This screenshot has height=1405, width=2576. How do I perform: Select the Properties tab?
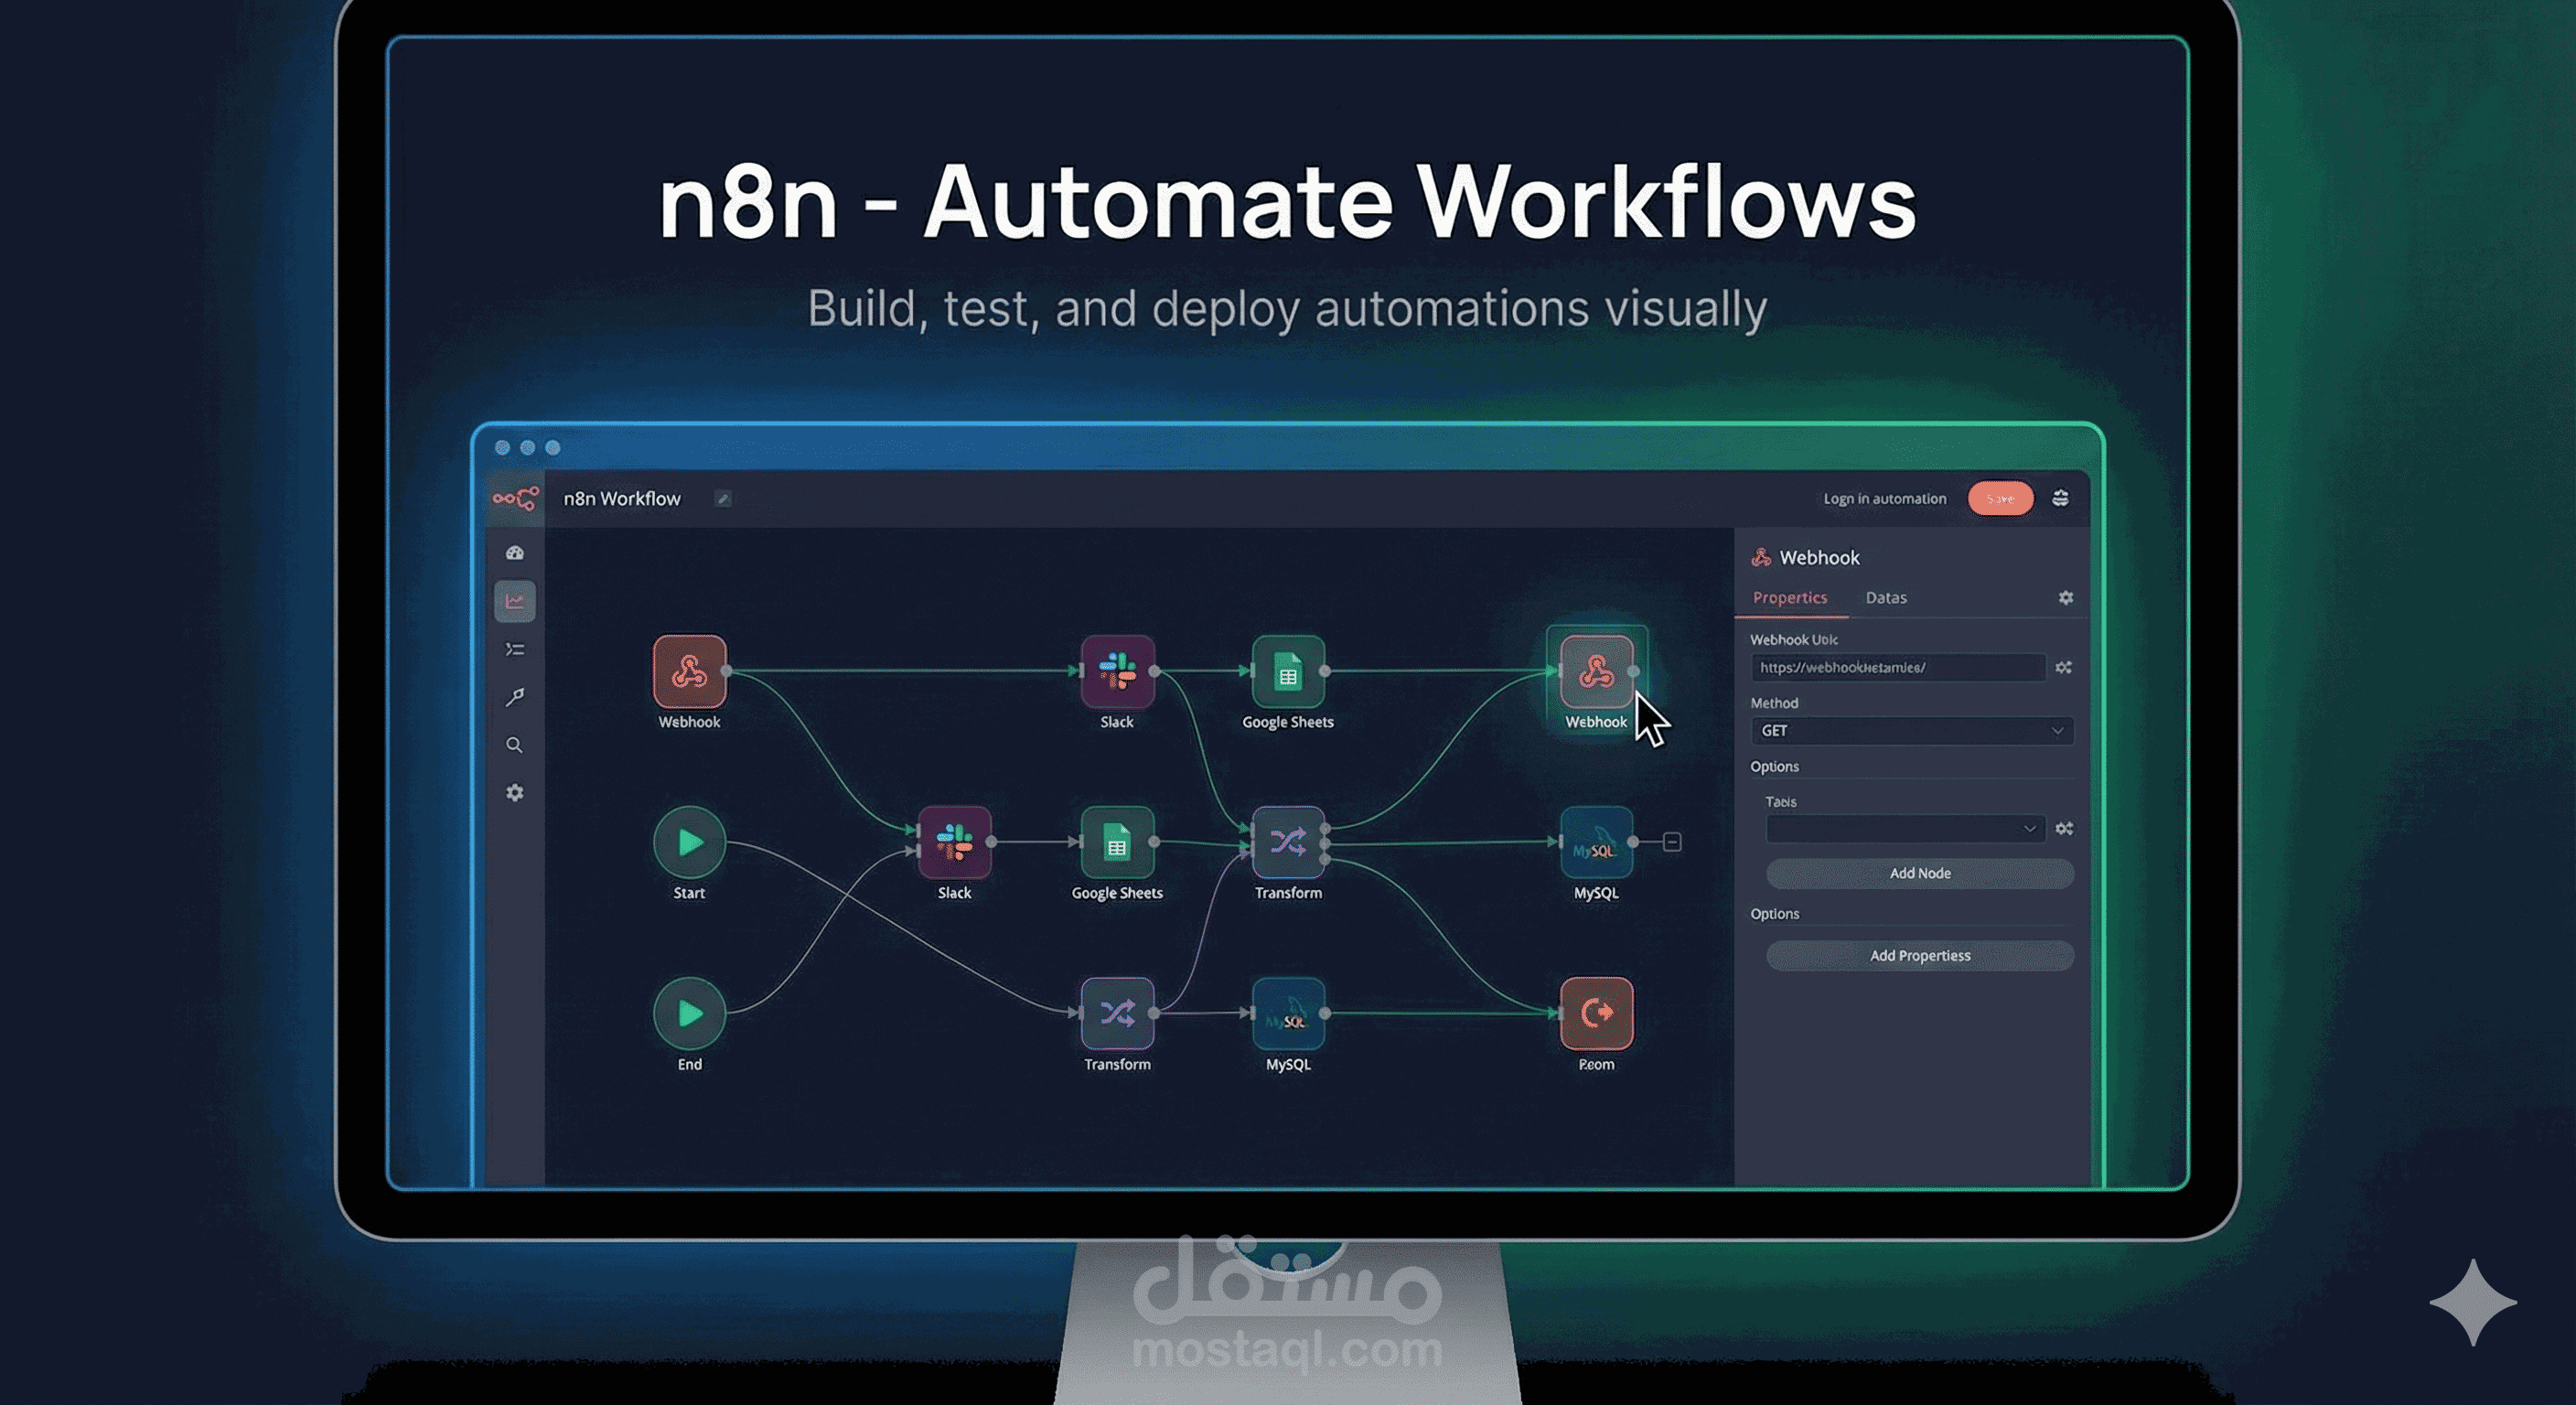tap(1789, 598)
